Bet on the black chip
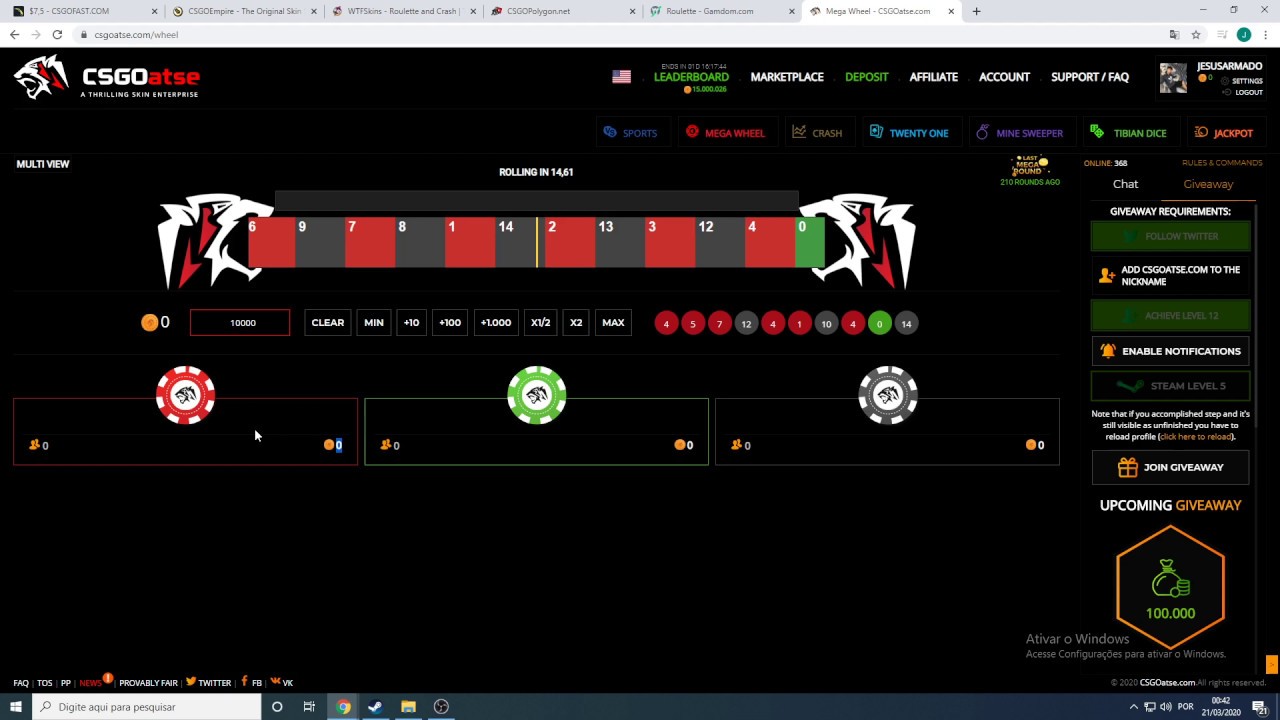 tap(888, 395)
